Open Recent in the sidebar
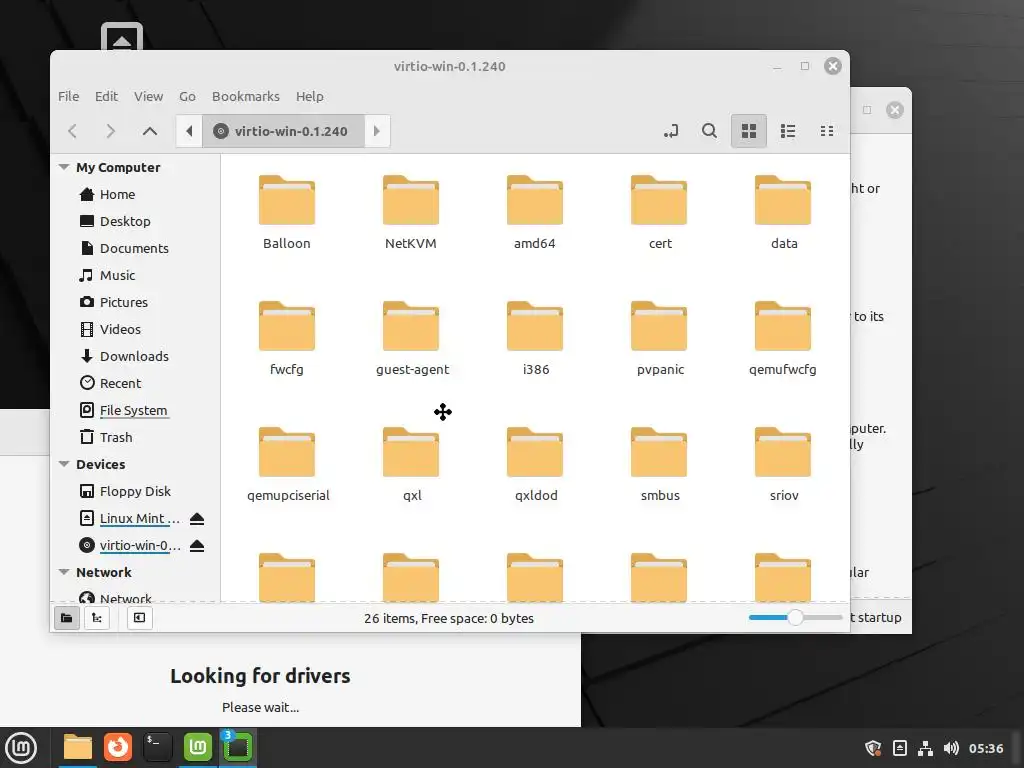The height and width of the screenshot is (768, 1024). coord(121,383)
